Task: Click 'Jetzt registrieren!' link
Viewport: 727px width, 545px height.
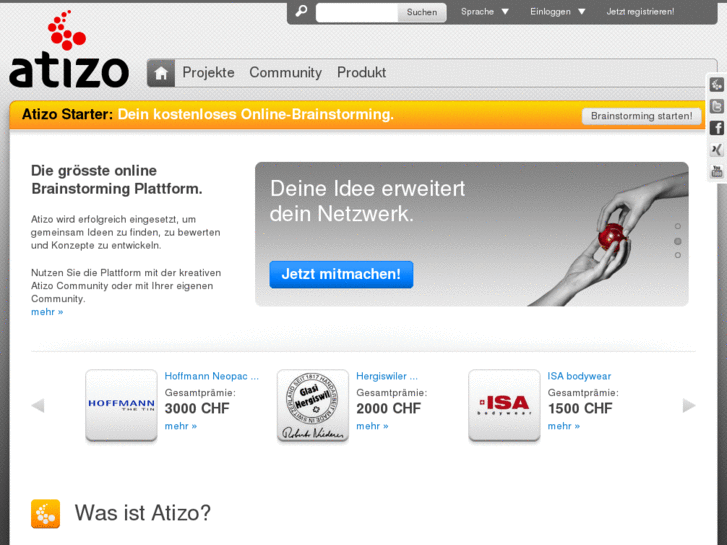Action: (x=640, y=12)
